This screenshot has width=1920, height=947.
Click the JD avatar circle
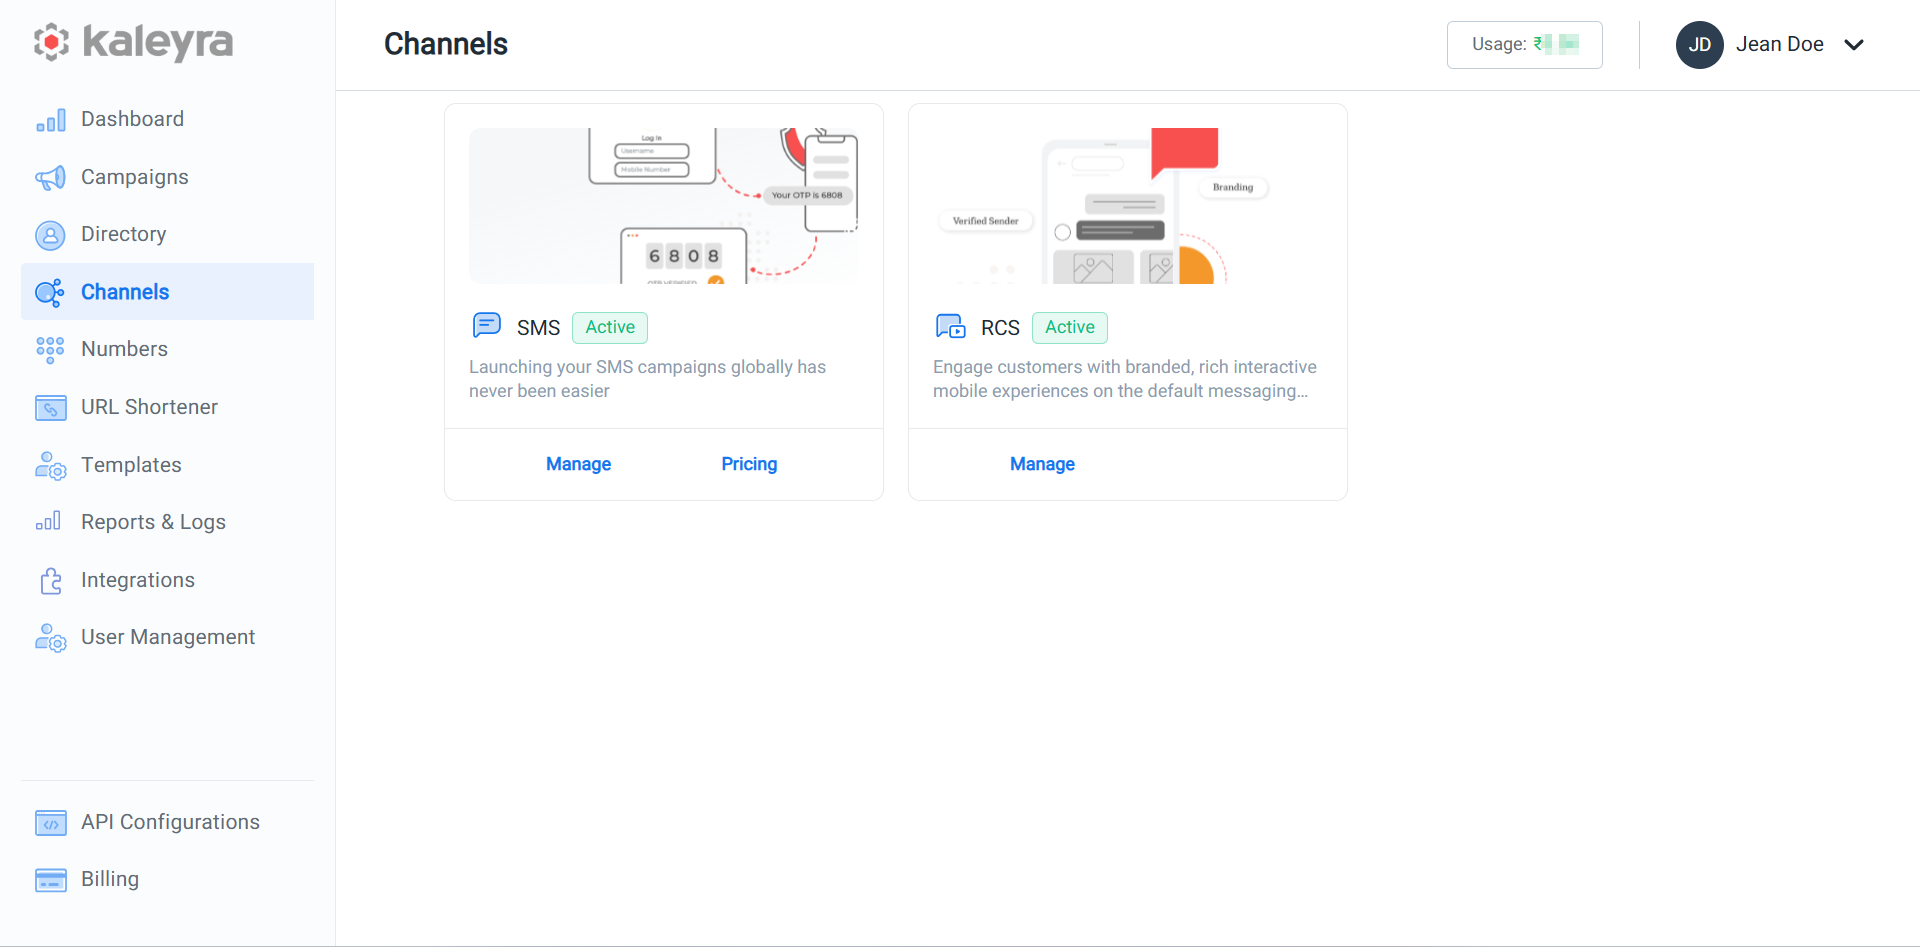click(1700, 45)
